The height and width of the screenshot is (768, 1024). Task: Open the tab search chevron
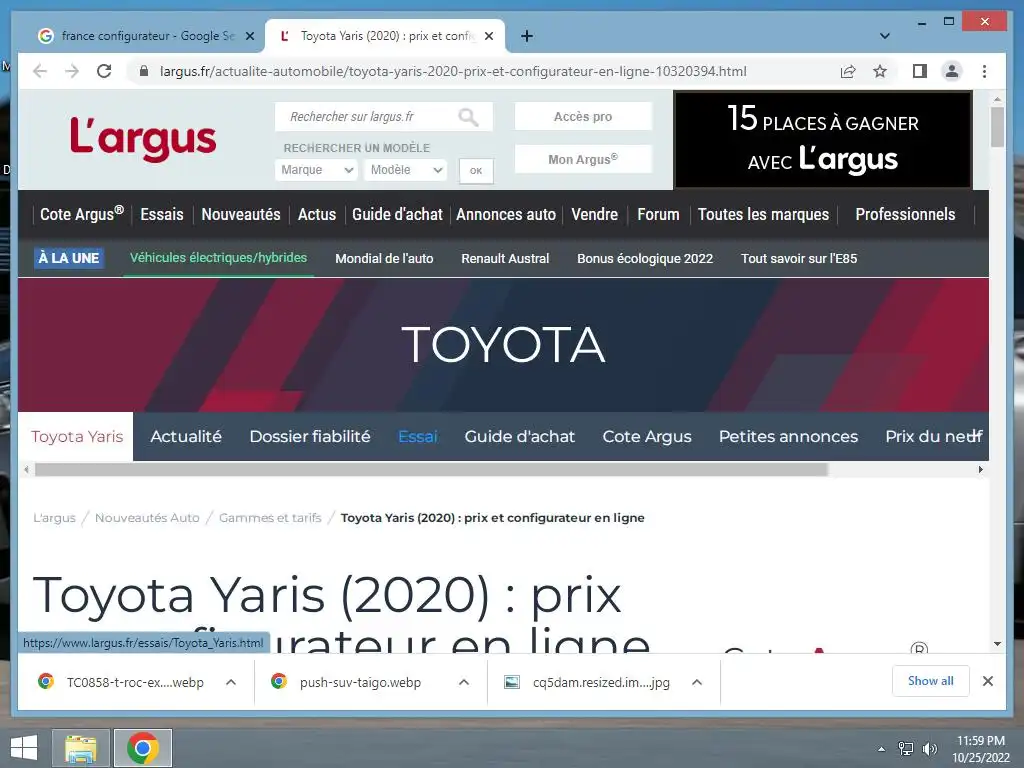coord(885,36)
